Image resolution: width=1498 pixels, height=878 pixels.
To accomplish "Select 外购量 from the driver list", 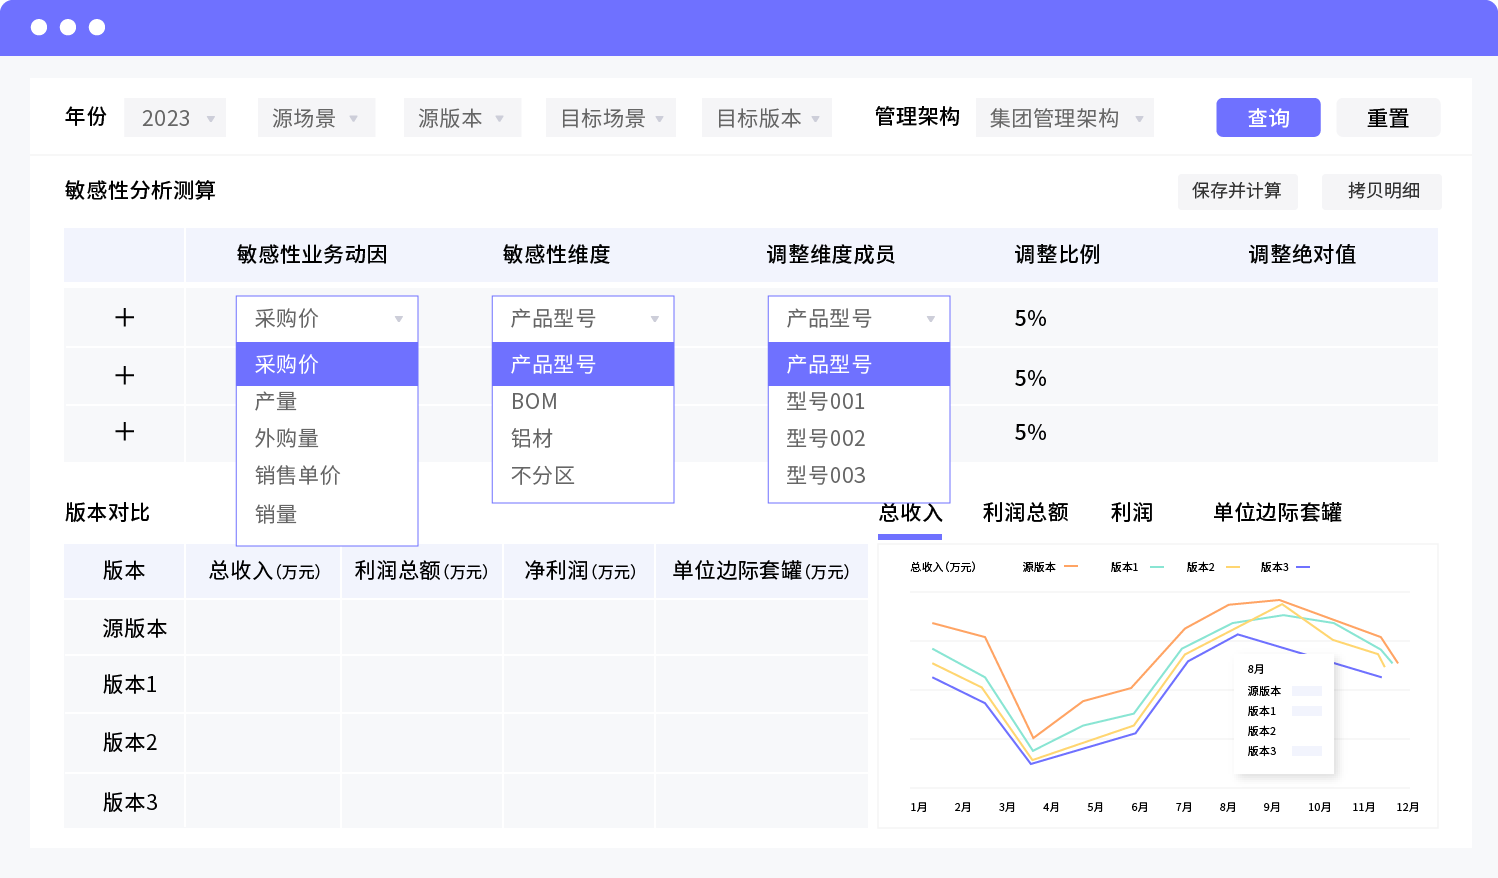I will 287,439.
